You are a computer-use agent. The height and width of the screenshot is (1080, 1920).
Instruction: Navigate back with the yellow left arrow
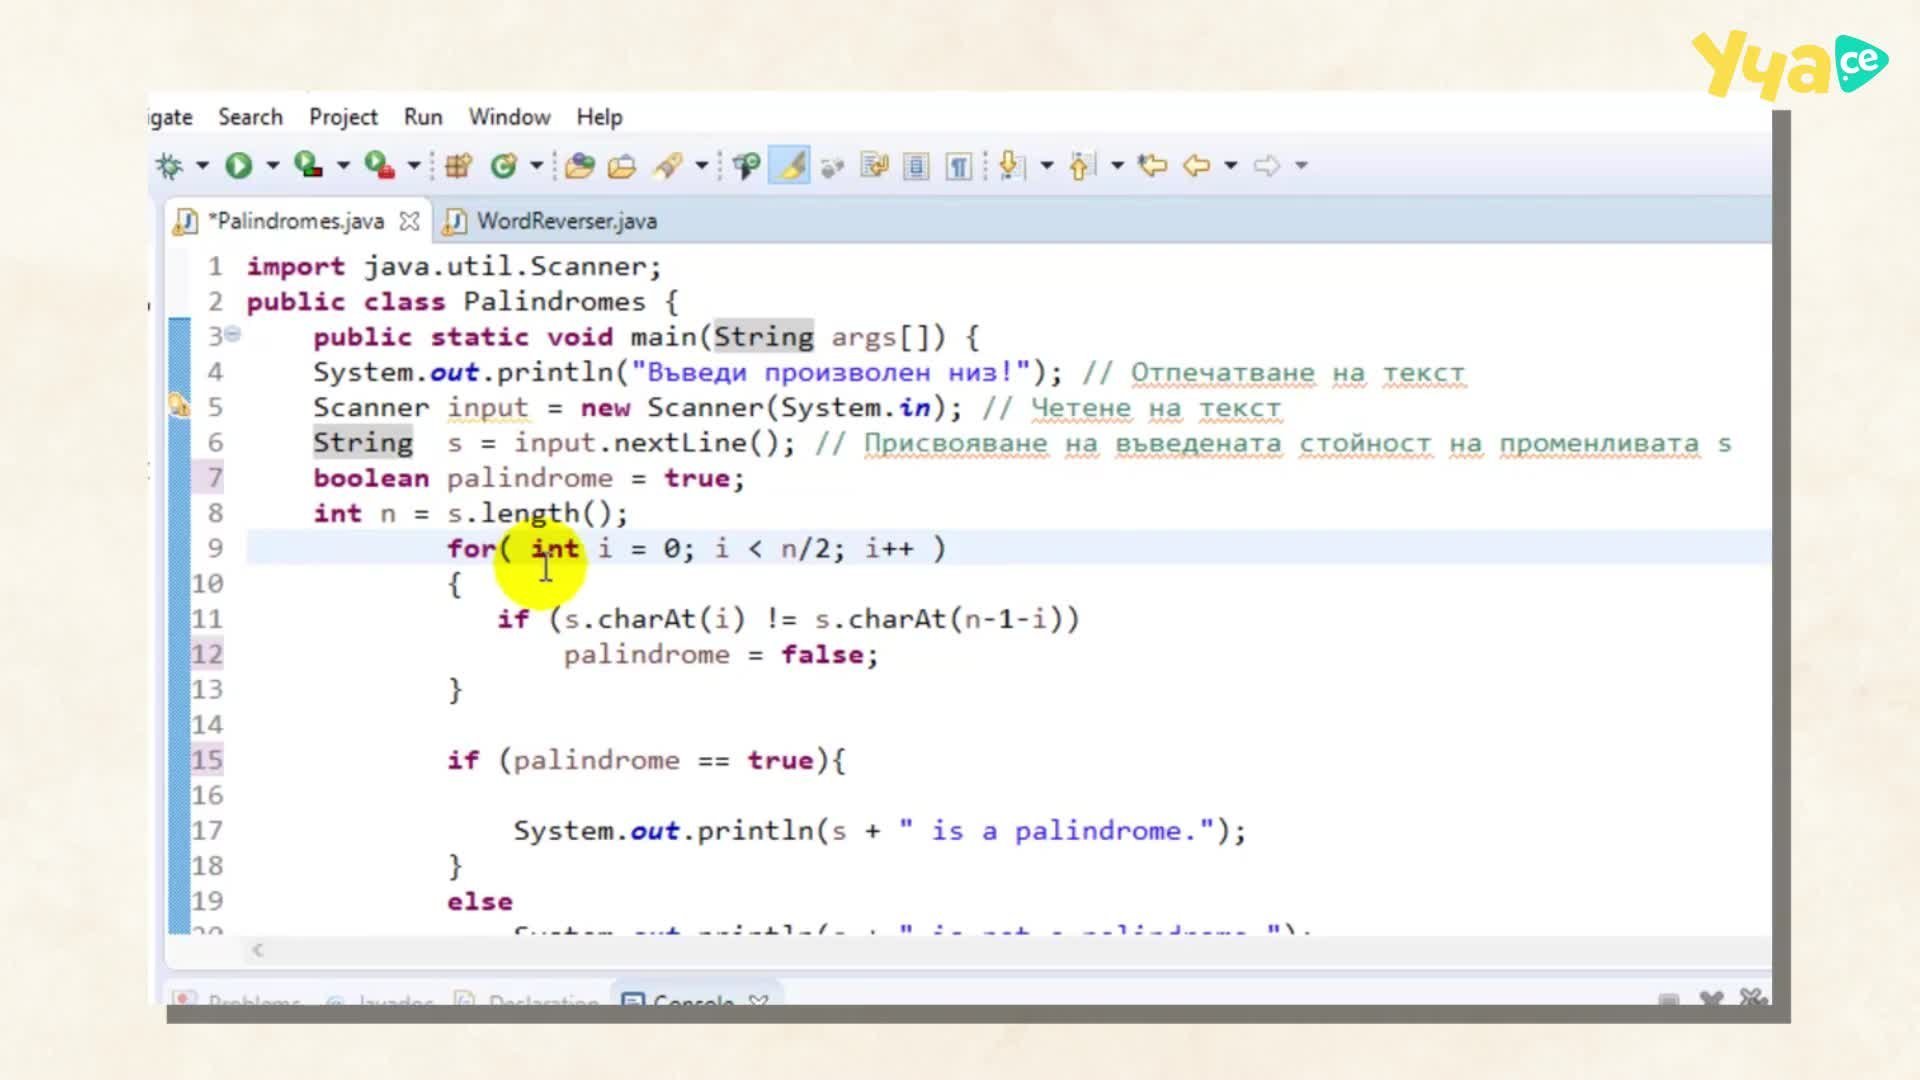[1197, 165]
